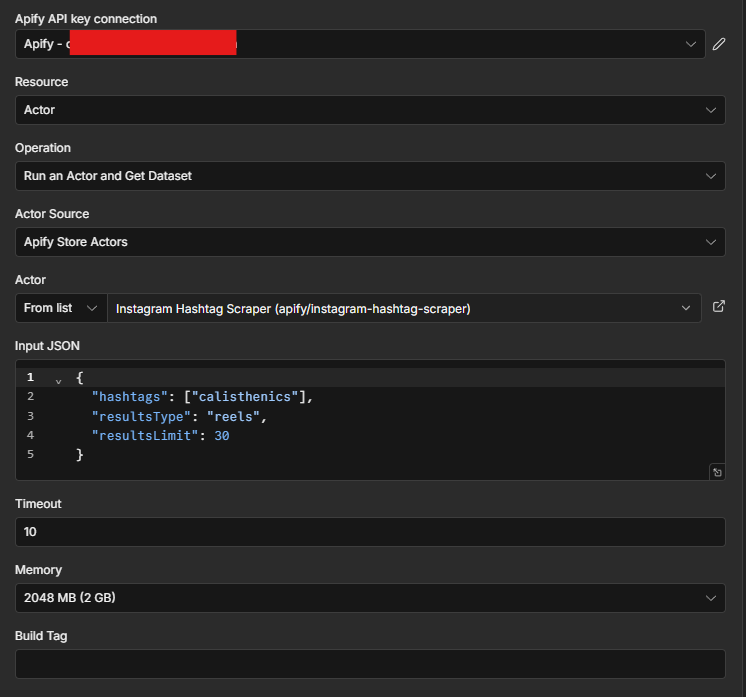Open the actor page via external link icon

coord(718,307)
